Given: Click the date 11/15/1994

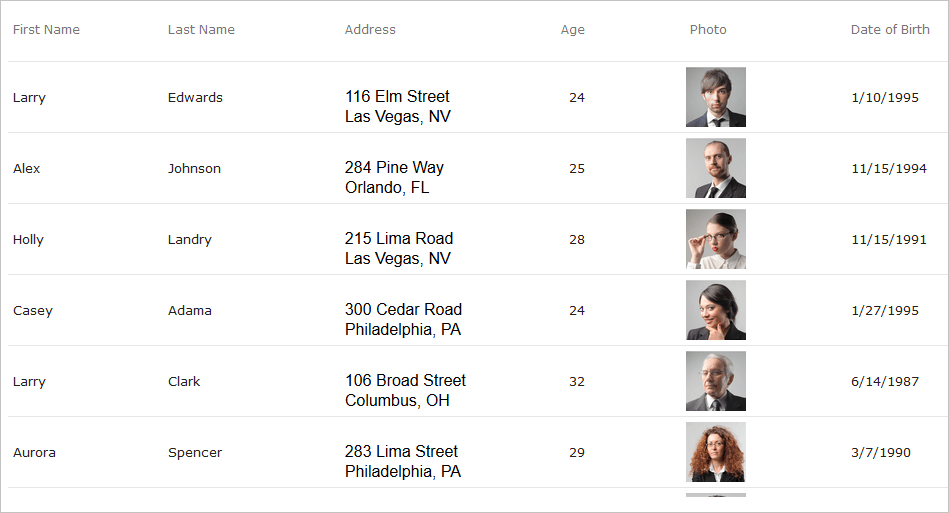Looking at the screenshot, I should pyautogui.click(x=888, y=169).
